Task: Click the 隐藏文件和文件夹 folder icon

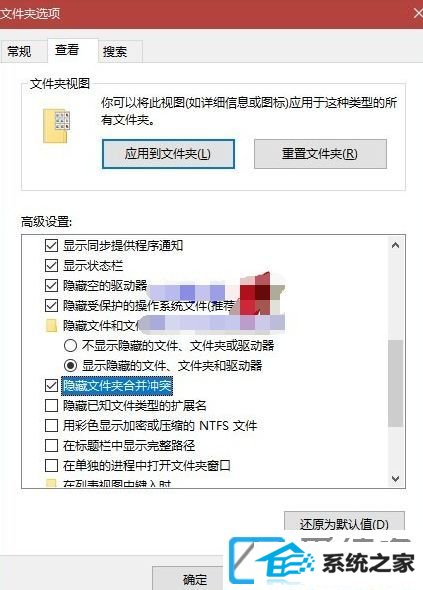Action: click(51, 325)
